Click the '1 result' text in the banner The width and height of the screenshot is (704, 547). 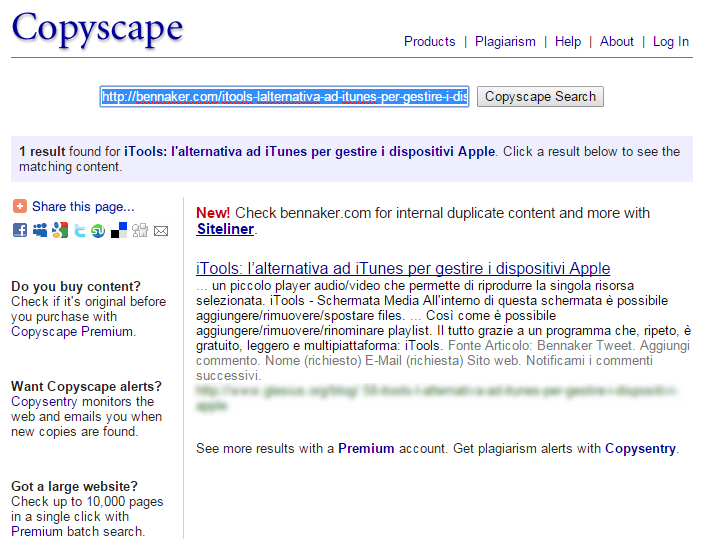42,151
